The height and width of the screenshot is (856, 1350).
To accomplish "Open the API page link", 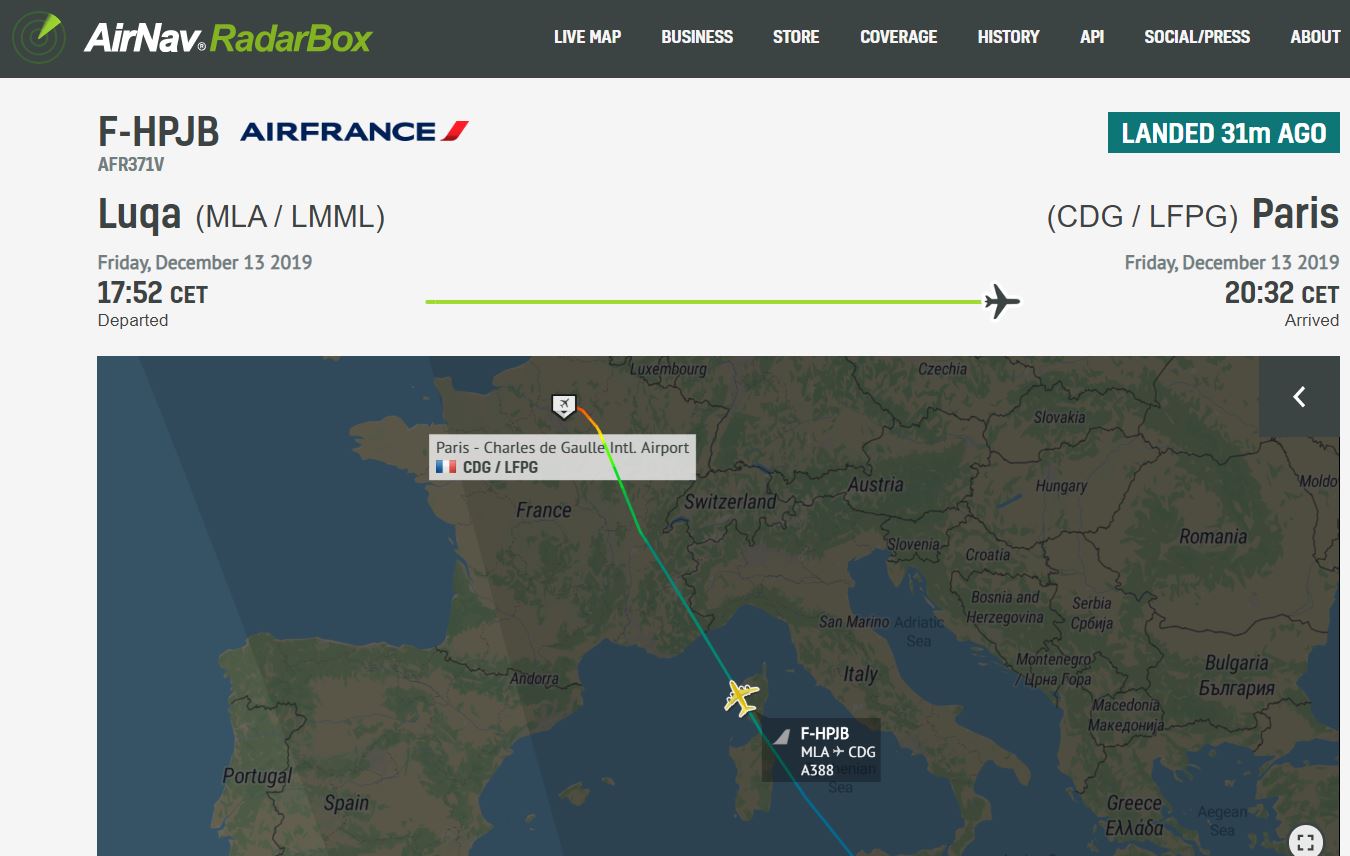I will (1092, 37).
